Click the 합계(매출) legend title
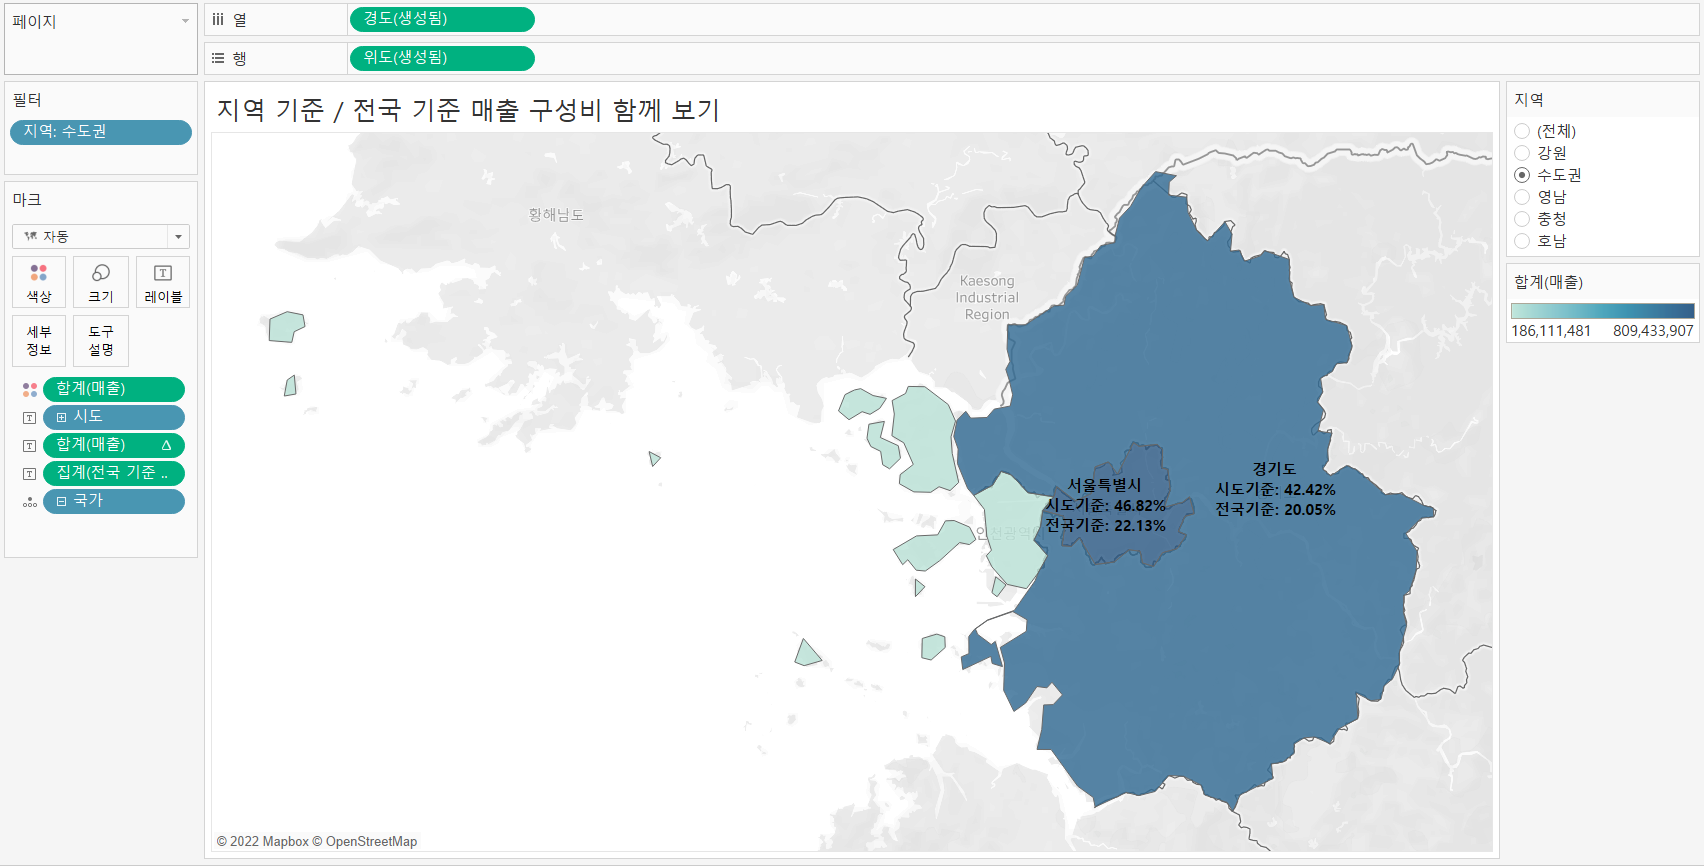Image resolution: width=1704 pixels, height=866 pixels. [x=1548, y=282]
